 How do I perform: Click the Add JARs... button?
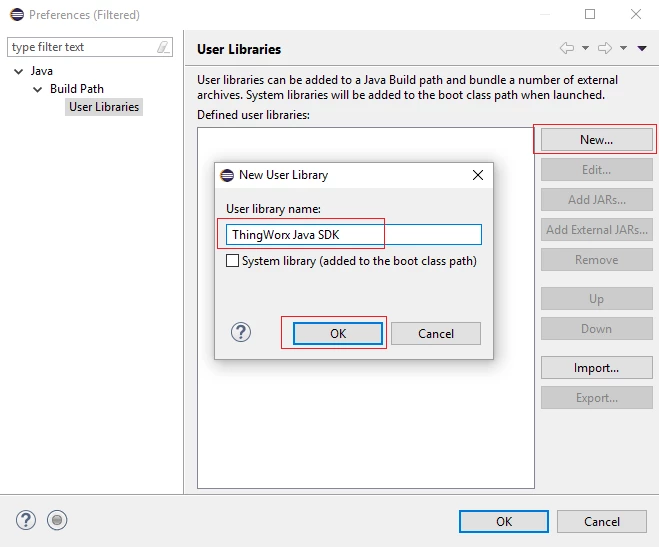(596, 200)
